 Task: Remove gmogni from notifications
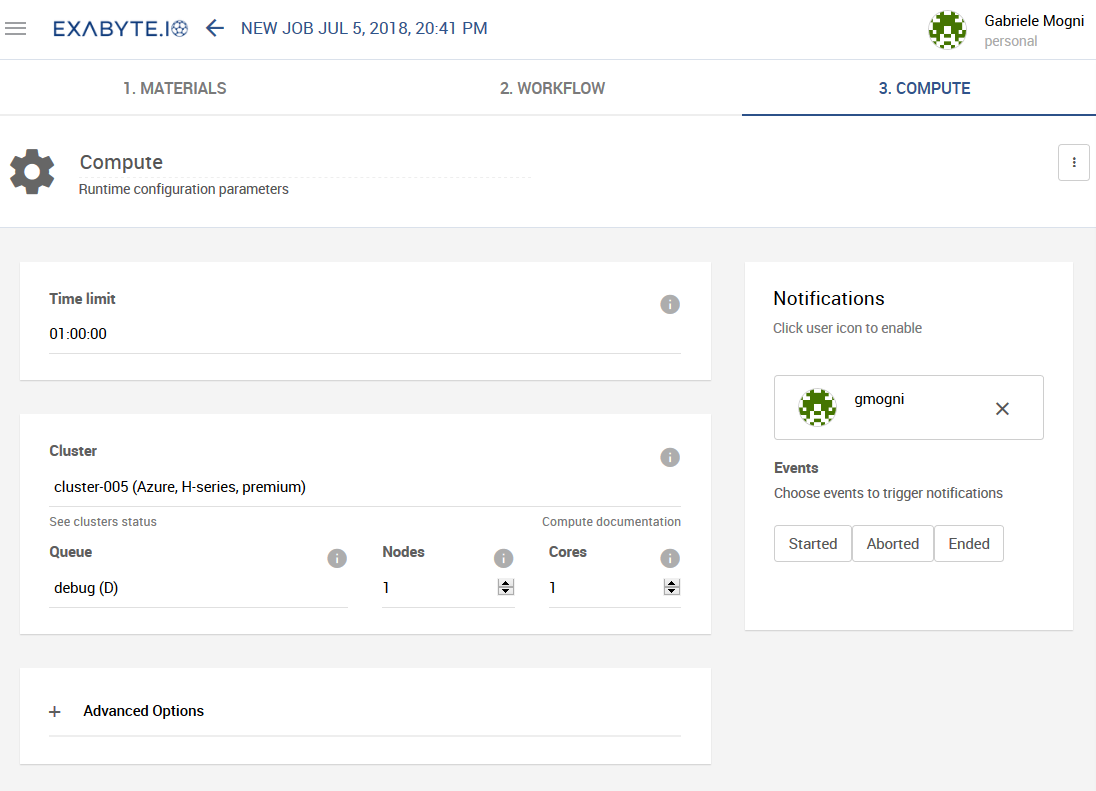click(x=1002, y=408)
